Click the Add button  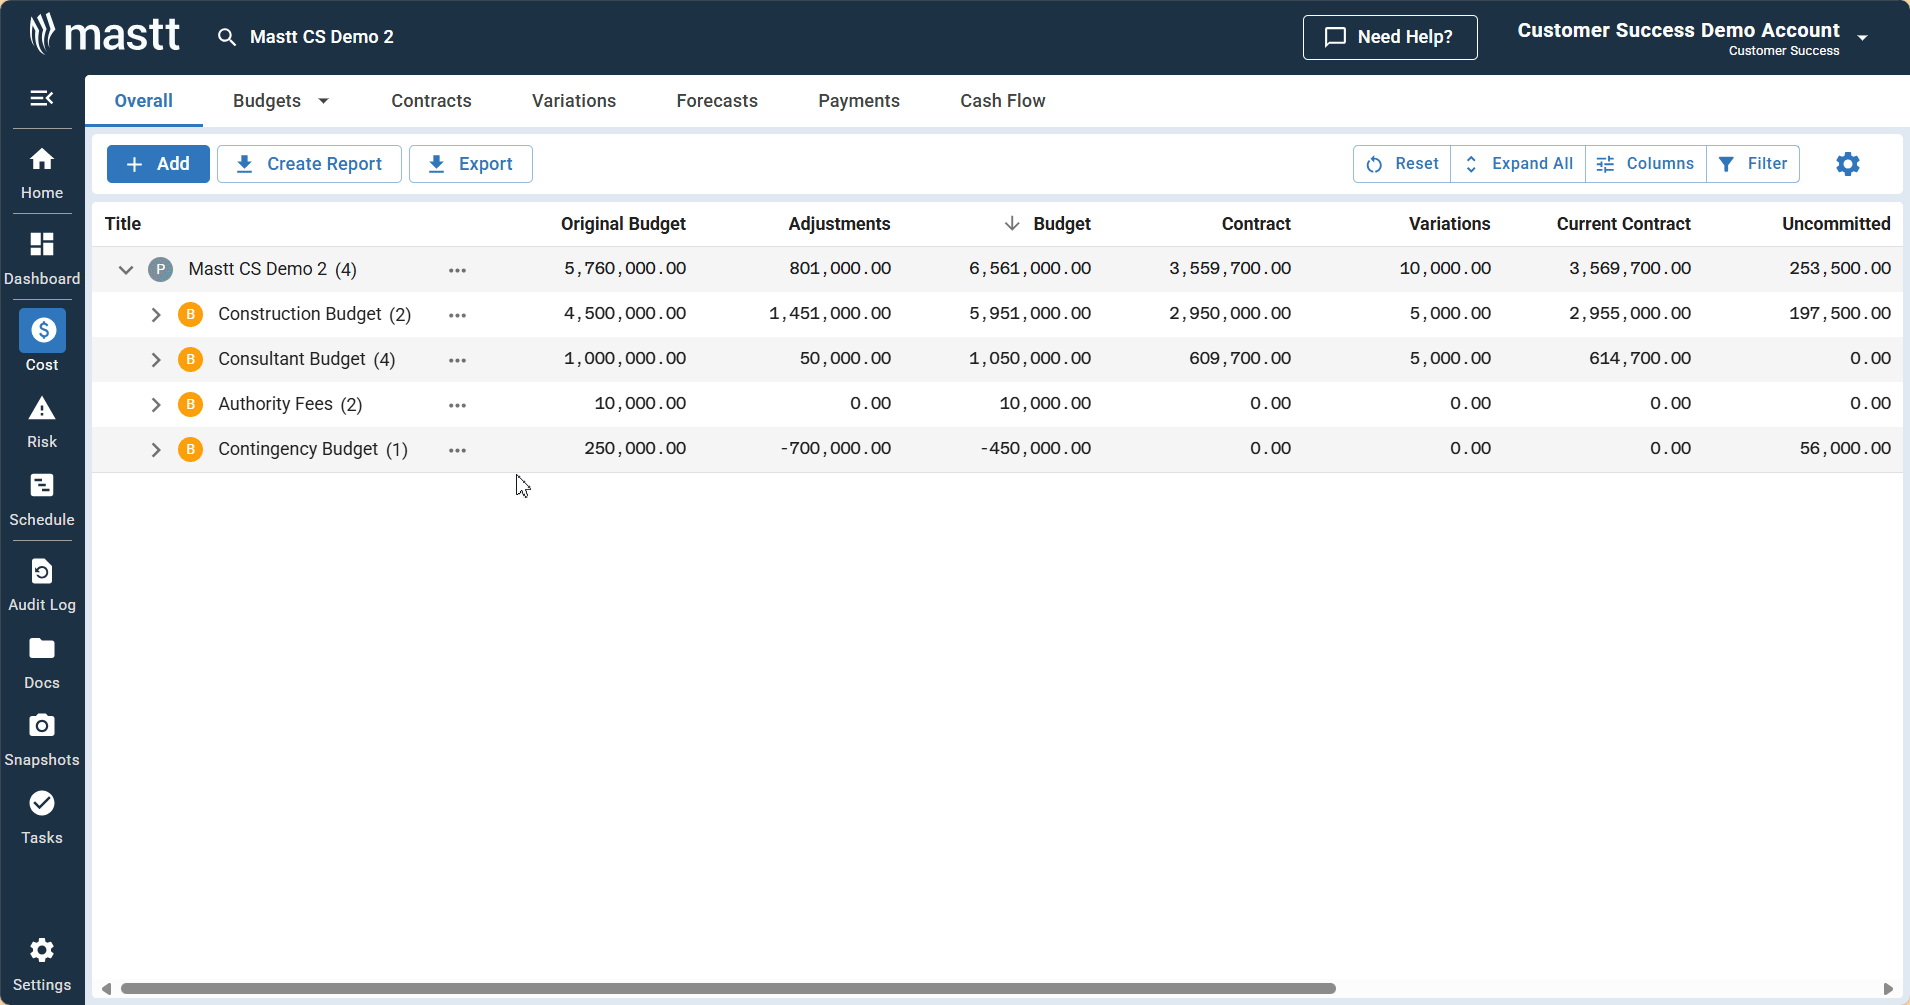158,164
